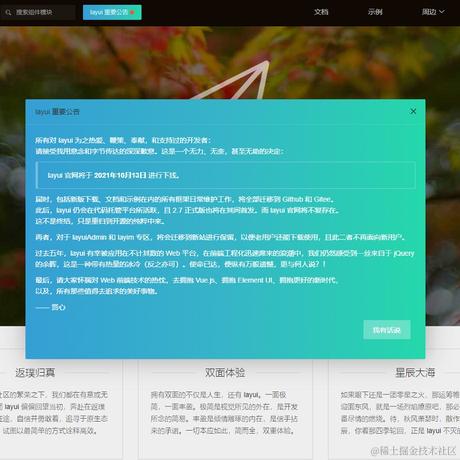The height and width of the screenshot is (460, 460).
Task: Click the 双面体验 heading
Action: [225, 372]
